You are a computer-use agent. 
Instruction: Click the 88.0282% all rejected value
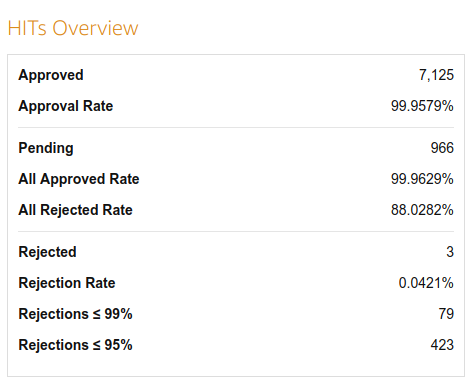422,210
